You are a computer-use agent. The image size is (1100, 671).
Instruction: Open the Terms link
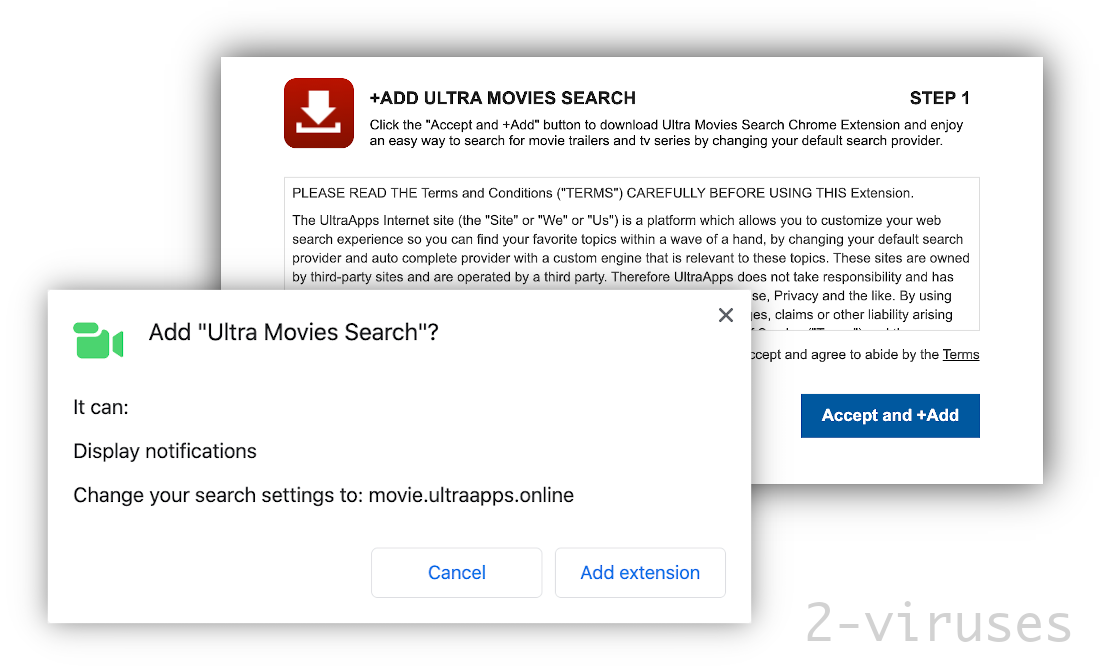[x=960, y=354]
